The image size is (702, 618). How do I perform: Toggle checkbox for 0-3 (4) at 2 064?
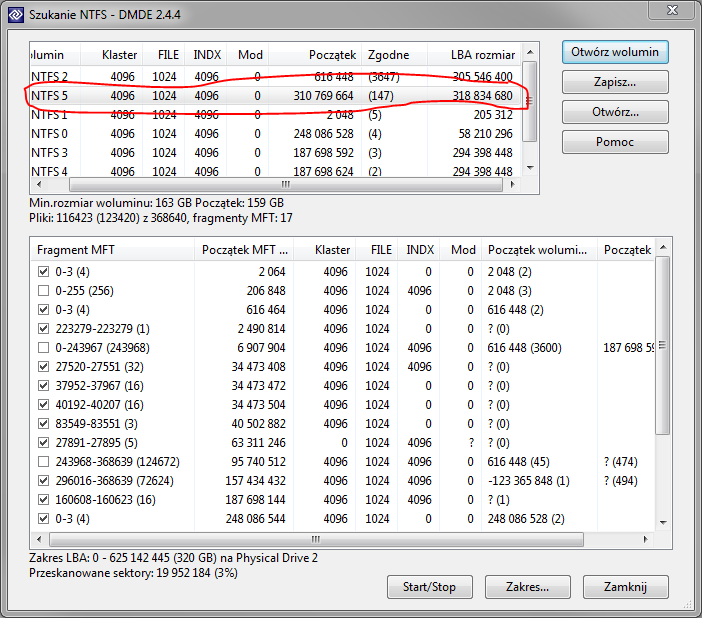pyautogui.click(x=43, y=272)
